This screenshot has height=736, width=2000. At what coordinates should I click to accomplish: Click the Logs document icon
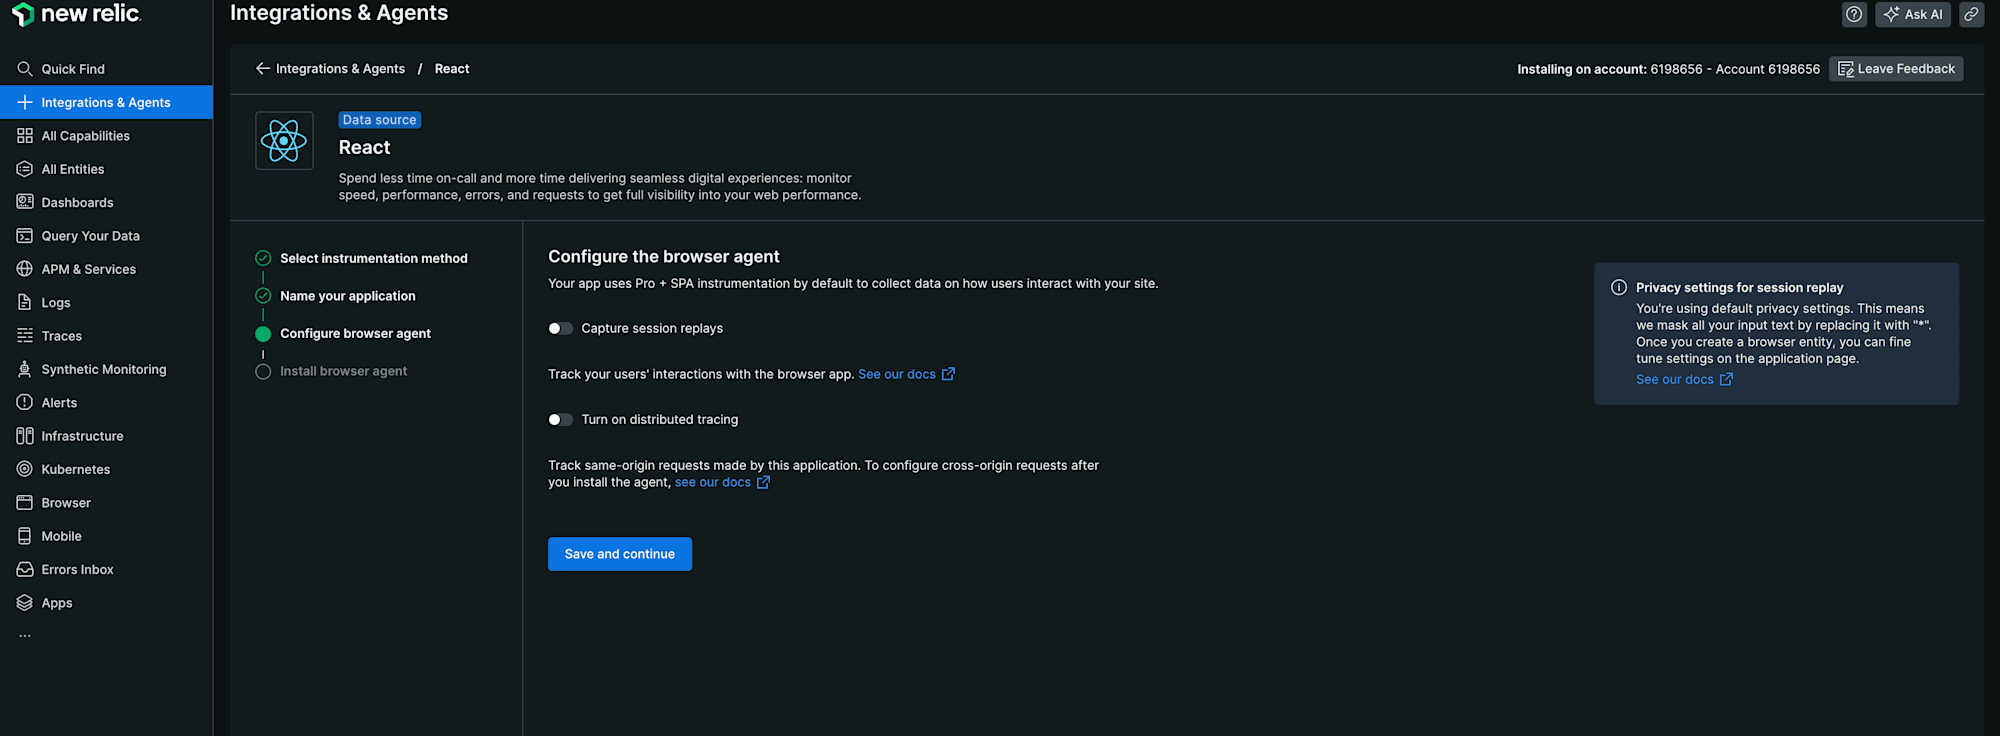[25, 302]
